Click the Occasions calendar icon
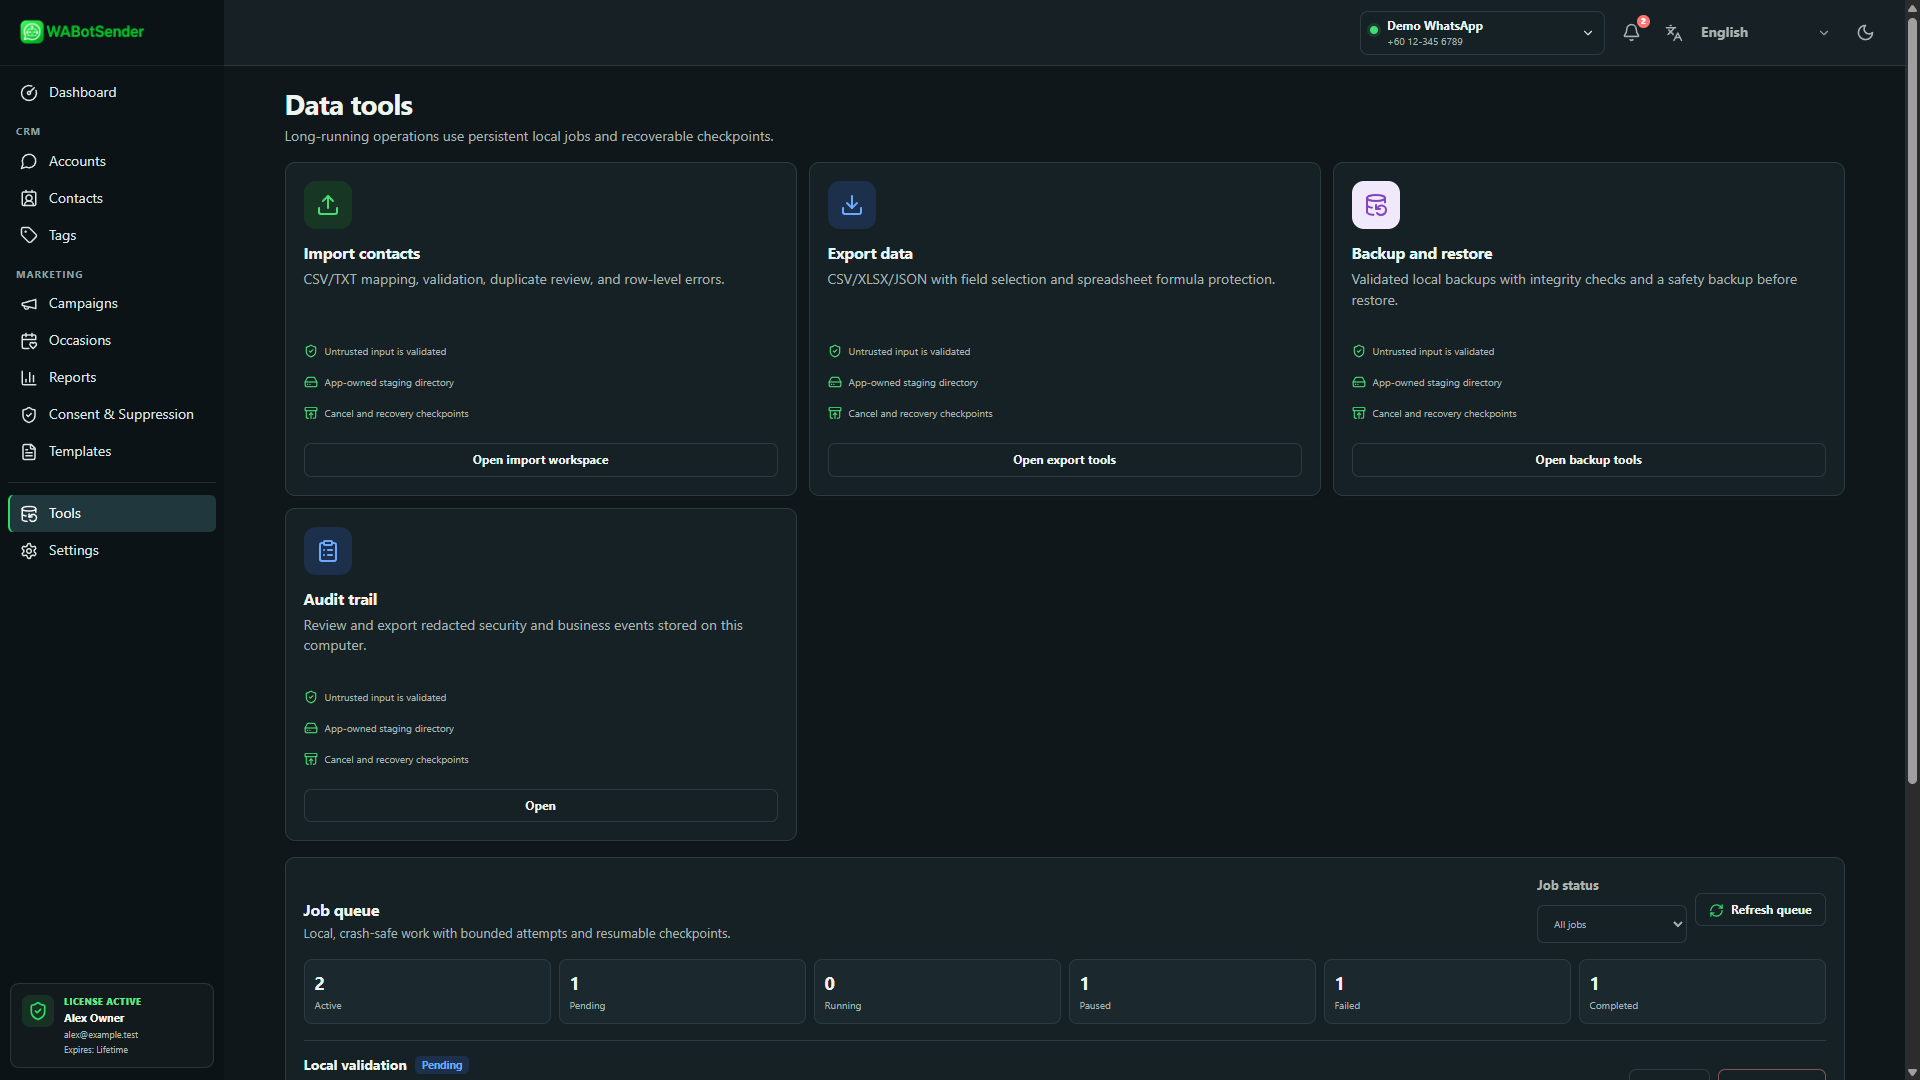1920x1080 pixels. coord(29,341)
